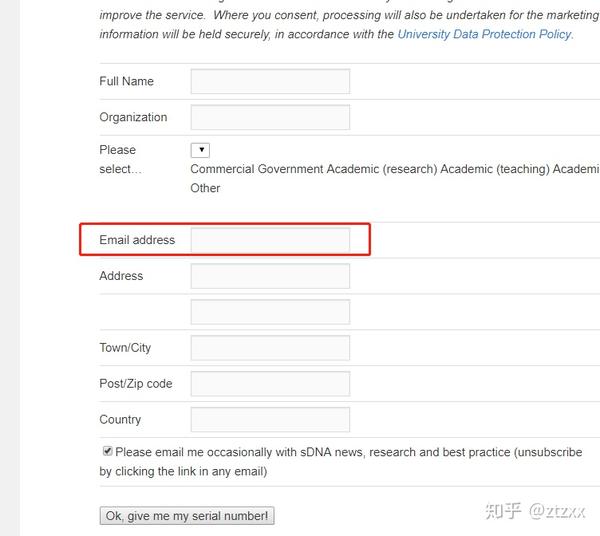Click the Email address input field

point(270,240)
